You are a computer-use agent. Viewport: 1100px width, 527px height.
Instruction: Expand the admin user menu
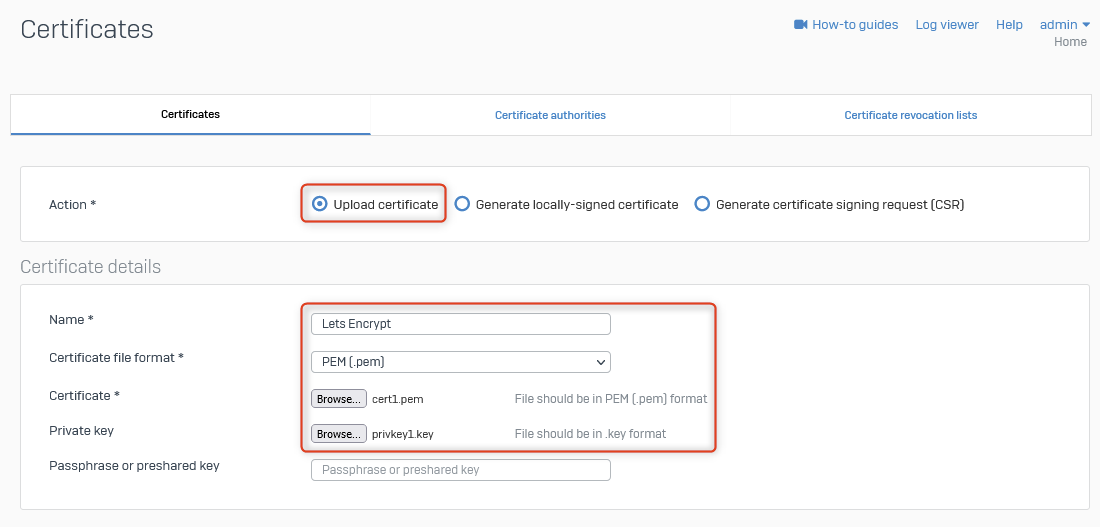click(1058, 25)
